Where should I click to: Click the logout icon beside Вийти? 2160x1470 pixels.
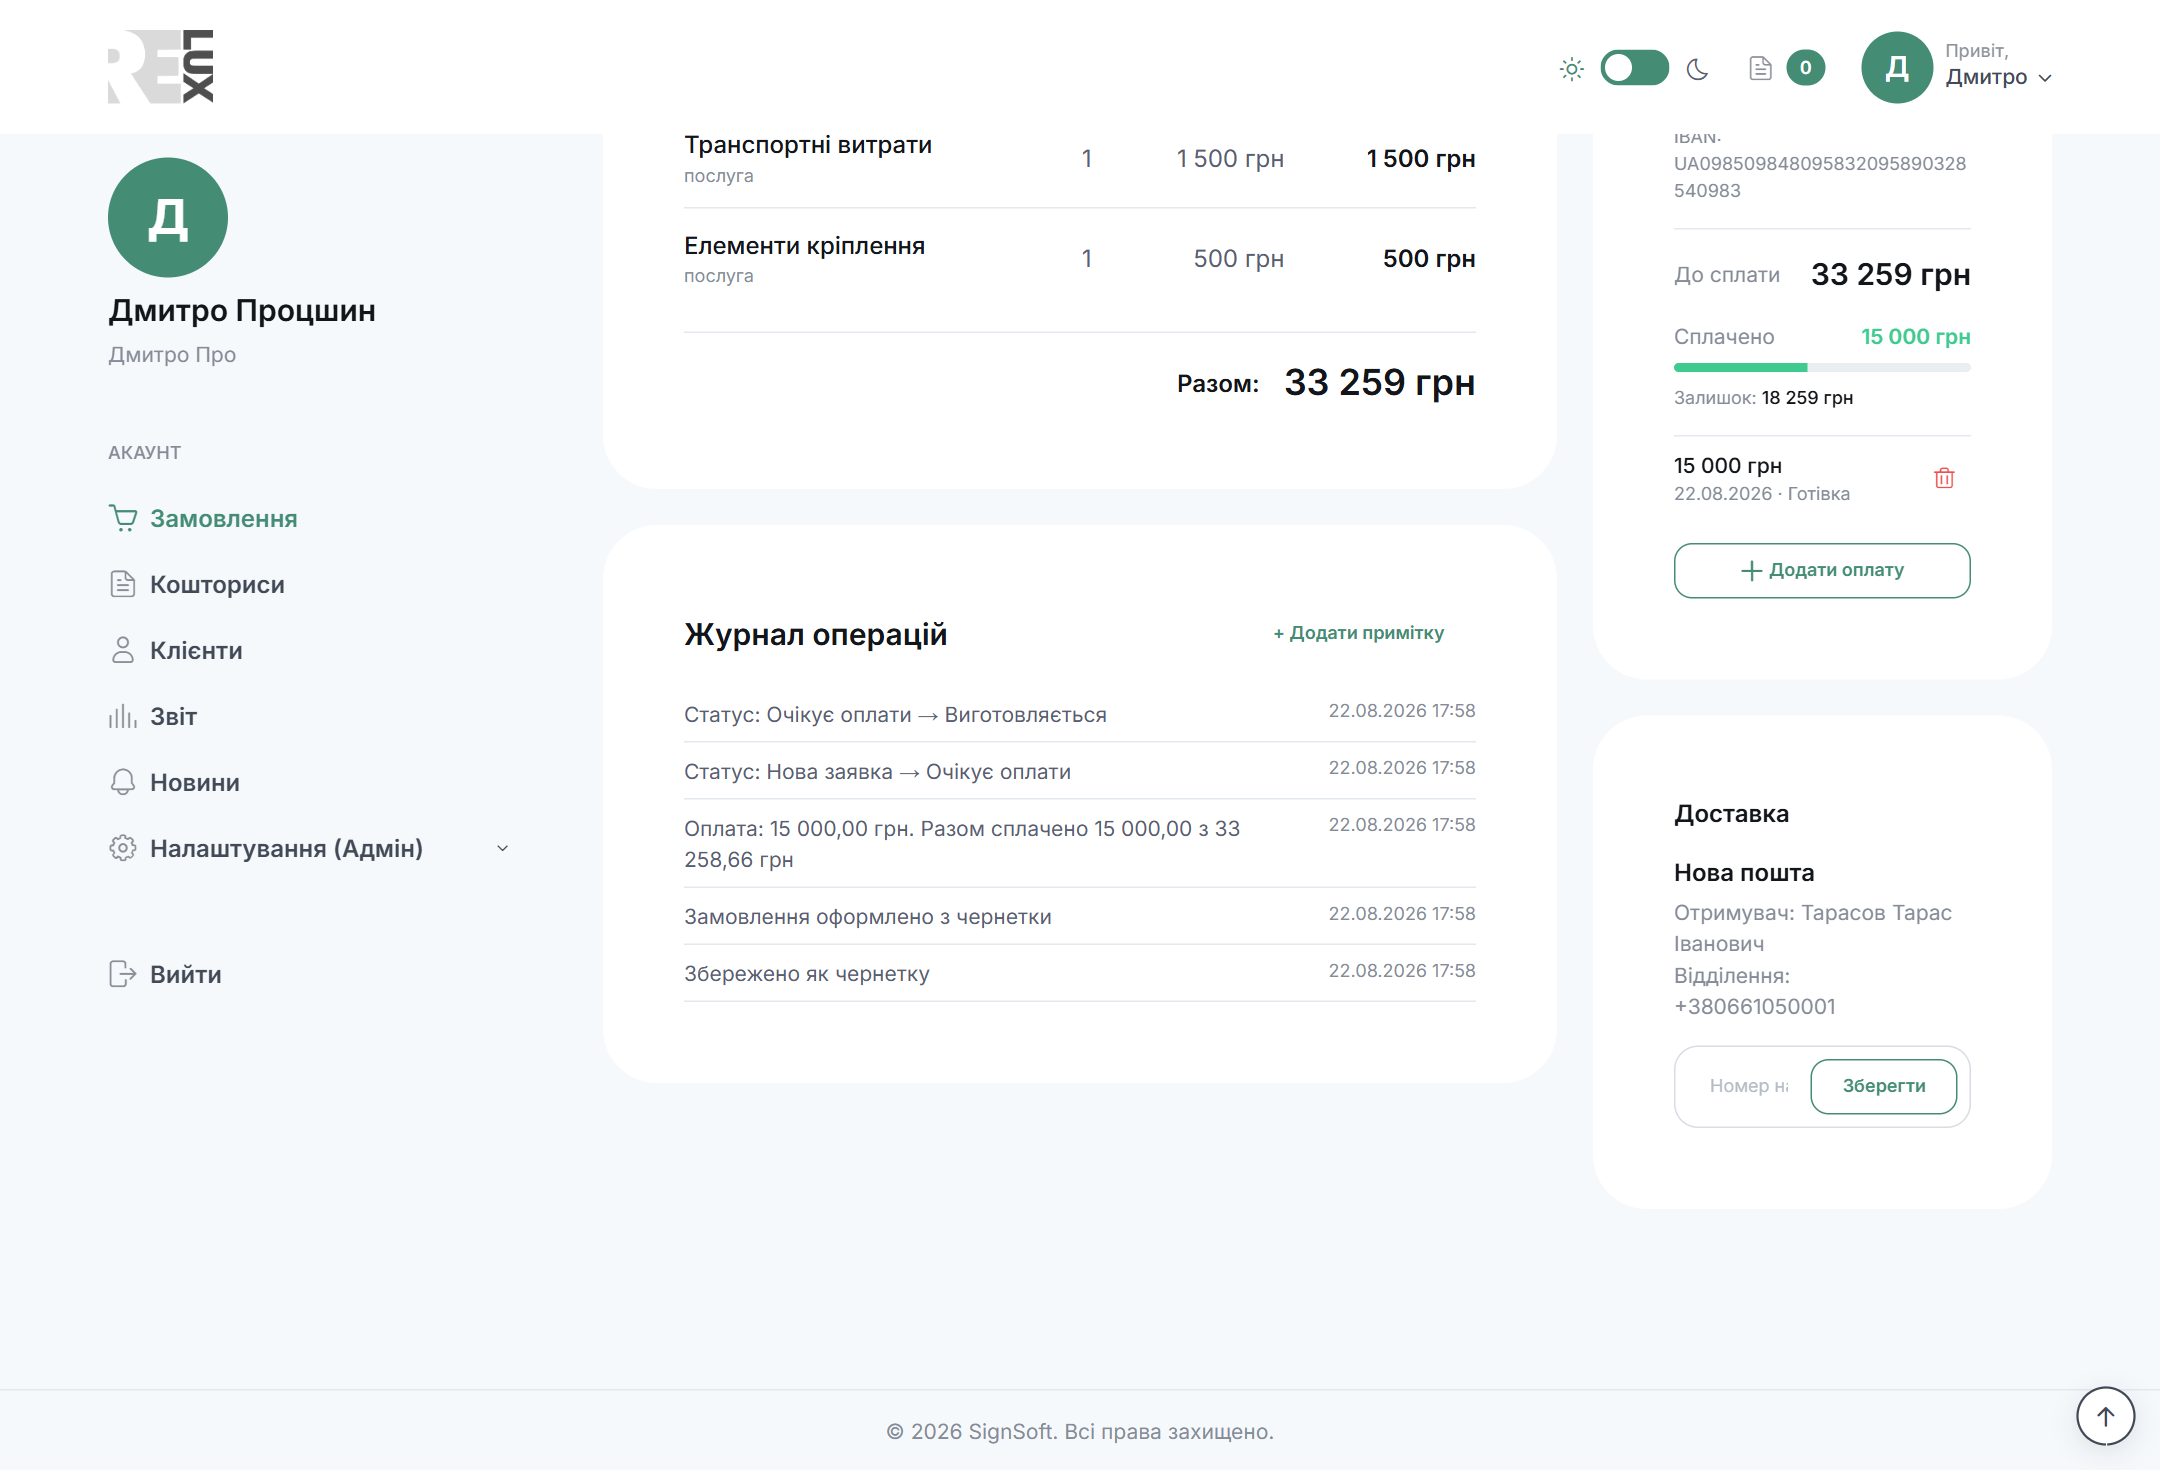point(122,974)
